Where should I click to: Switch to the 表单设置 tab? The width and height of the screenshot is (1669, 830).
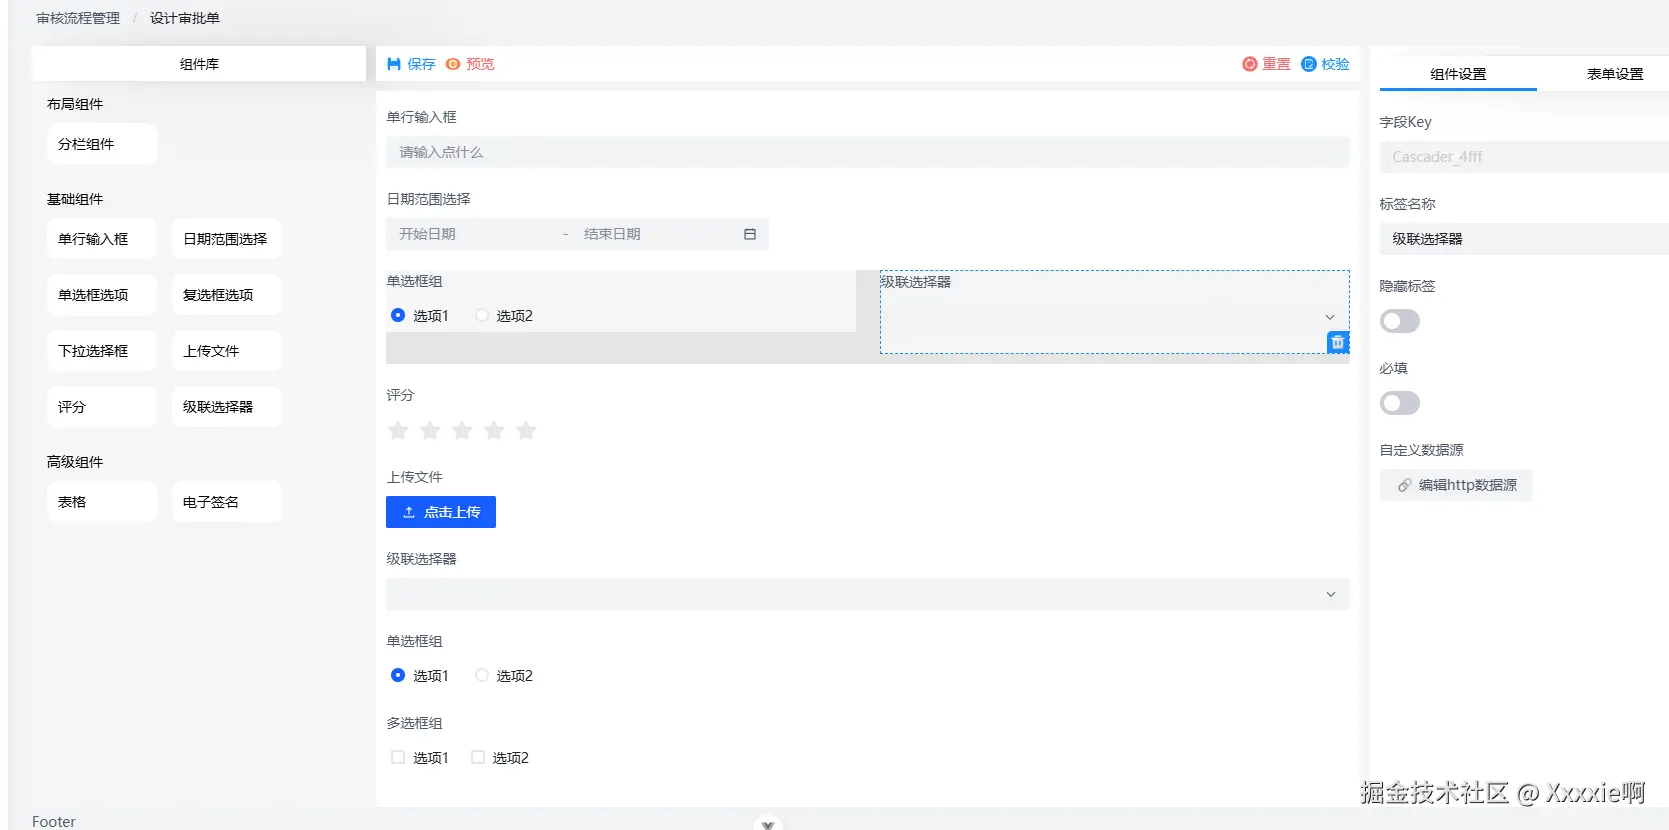(1615, 74)
